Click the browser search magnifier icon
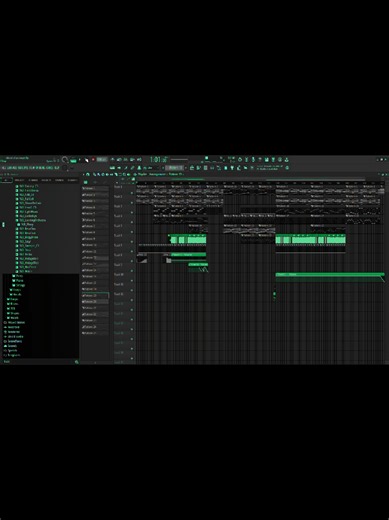The width and height of the screenshot is (389, 520). 77,361
